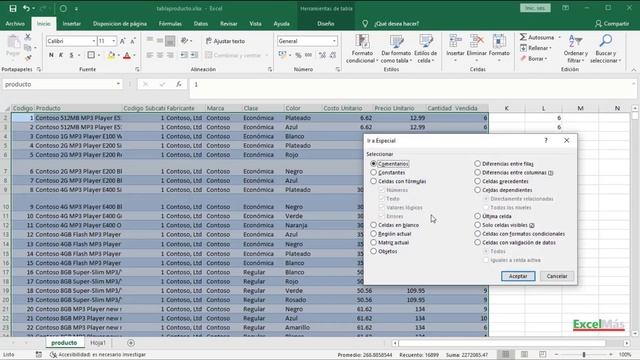Click the font color A icon
The image size is (640, 360).
pyautogui.click(x=127, y=55)
